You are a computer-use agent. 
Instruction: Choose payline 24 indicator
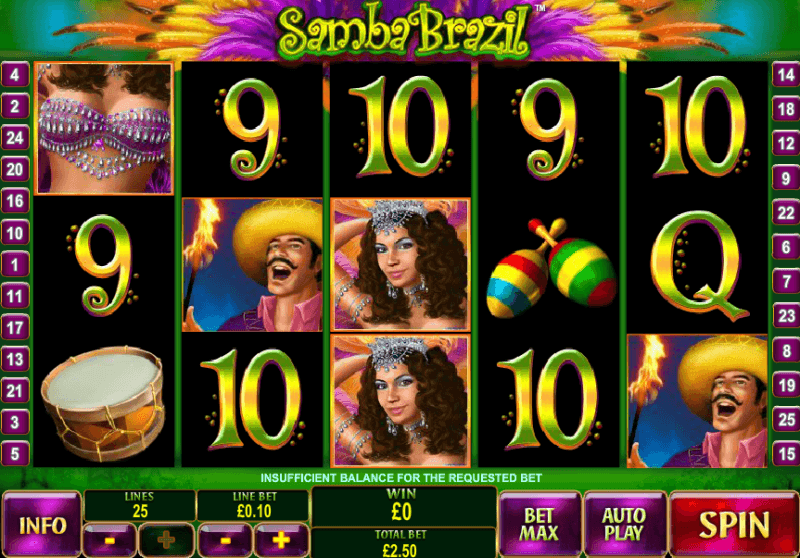pyautogui.click(x=15, y=138)
